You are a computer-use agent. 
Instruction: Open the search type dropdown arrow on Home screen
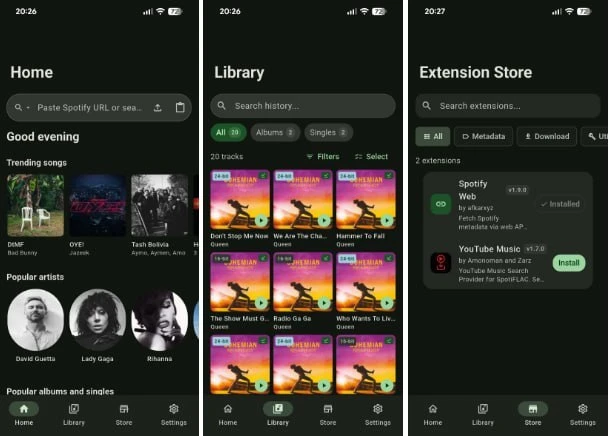coord(28,108)
